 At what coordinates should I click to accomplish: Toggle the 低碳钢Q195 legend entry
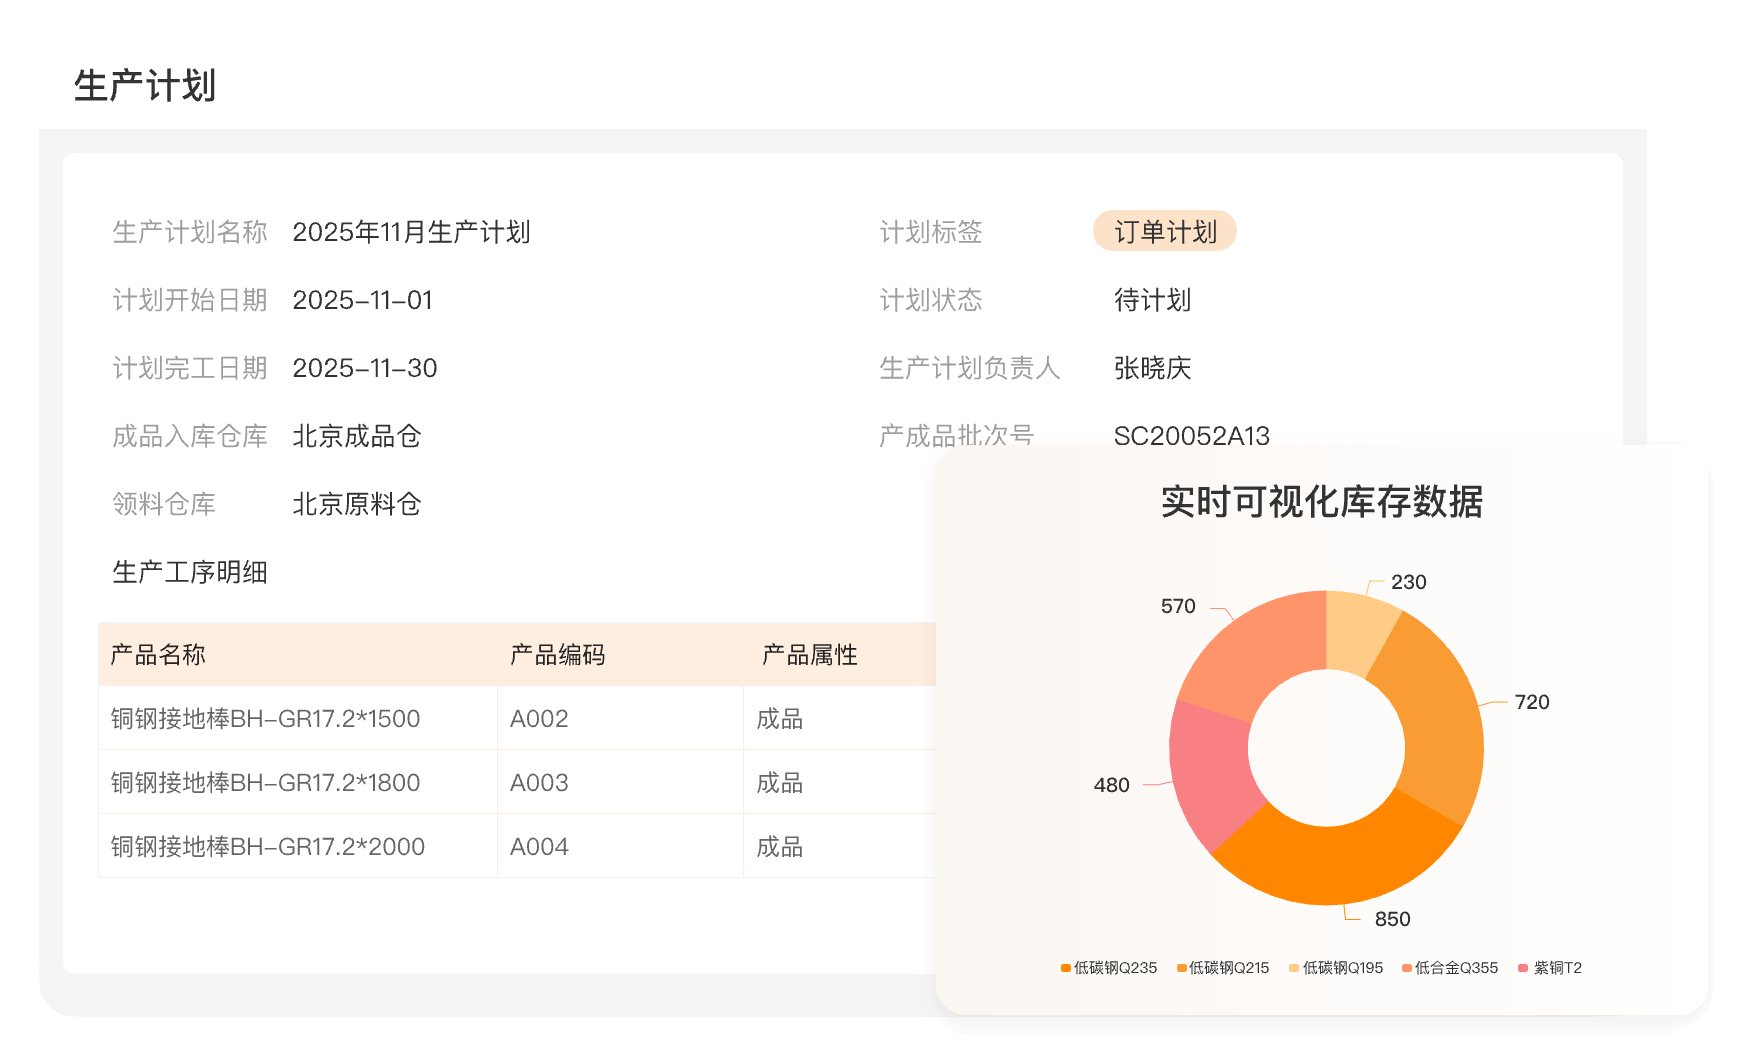(1336, 968)
